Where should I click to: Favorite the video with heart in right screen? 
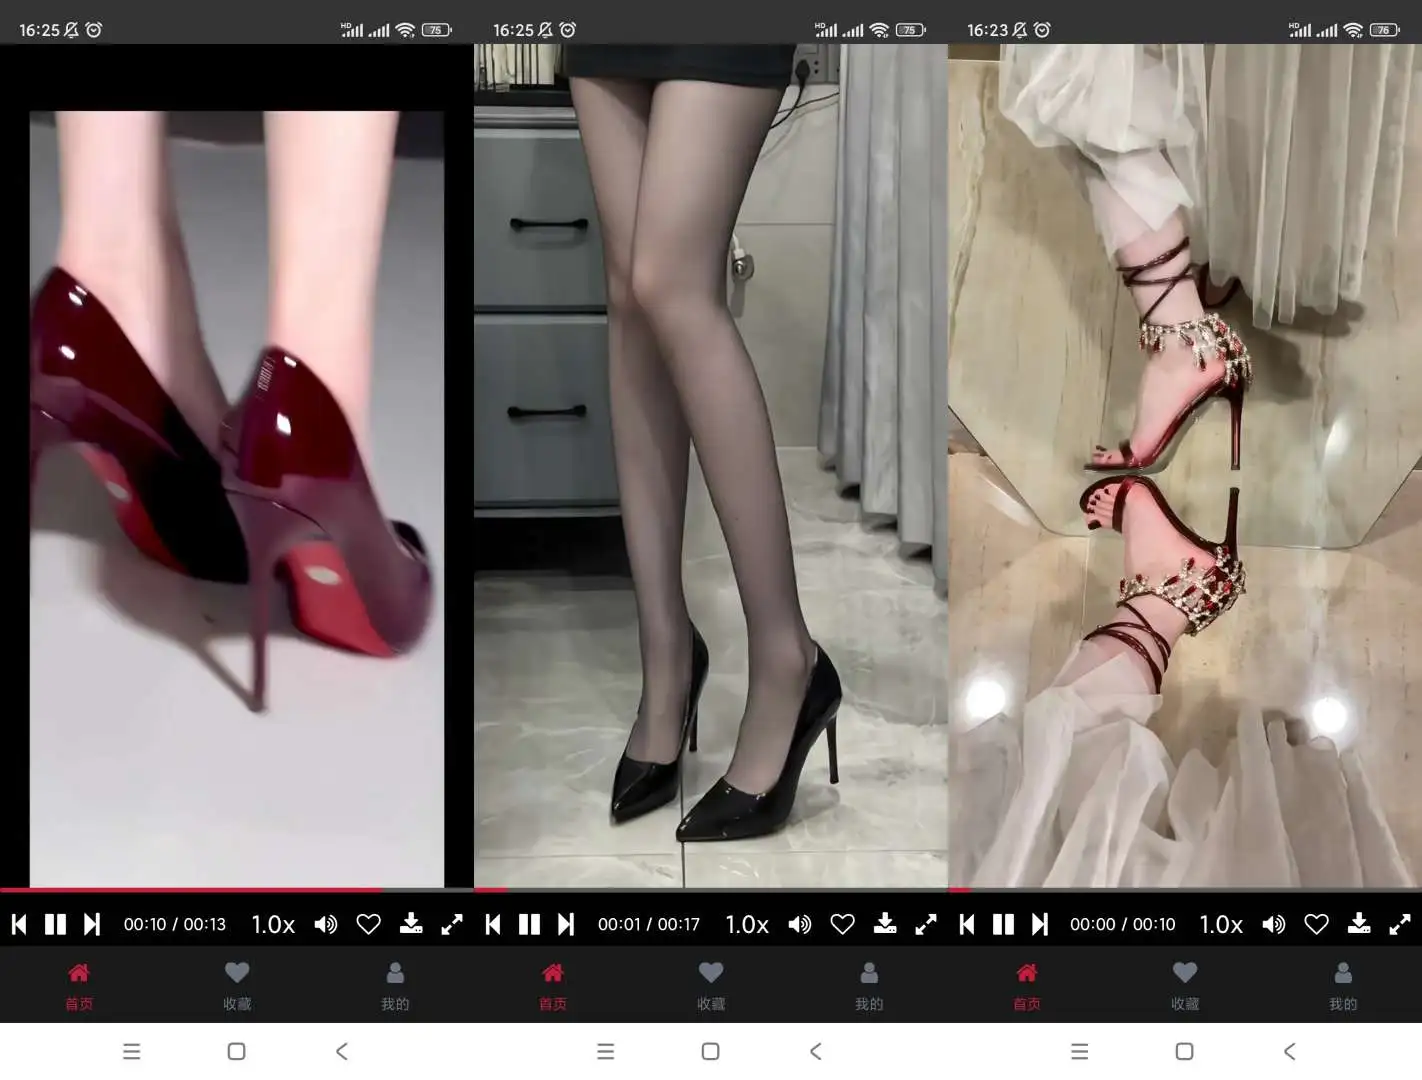[1317, 924]
